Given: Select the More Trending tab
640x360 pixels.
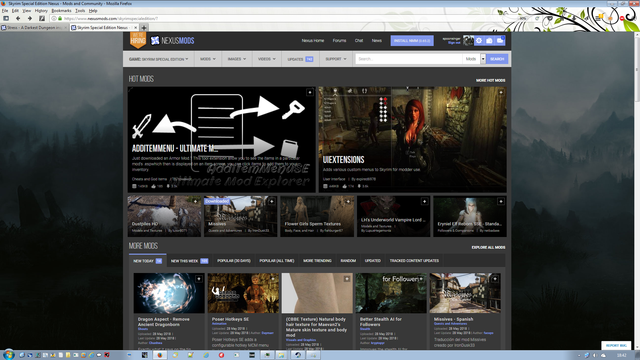Looking at the screenshot, I should click(x=317, y=261).
